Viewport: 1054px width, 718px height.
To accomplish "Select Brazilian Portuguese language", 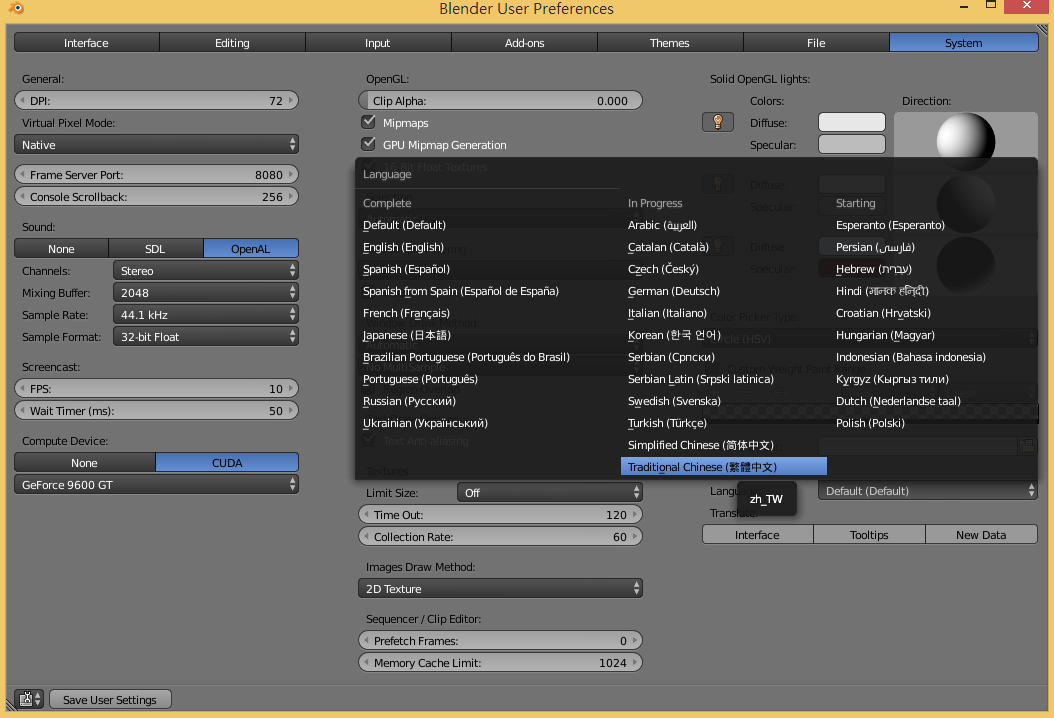I will [x=488, y=357].
